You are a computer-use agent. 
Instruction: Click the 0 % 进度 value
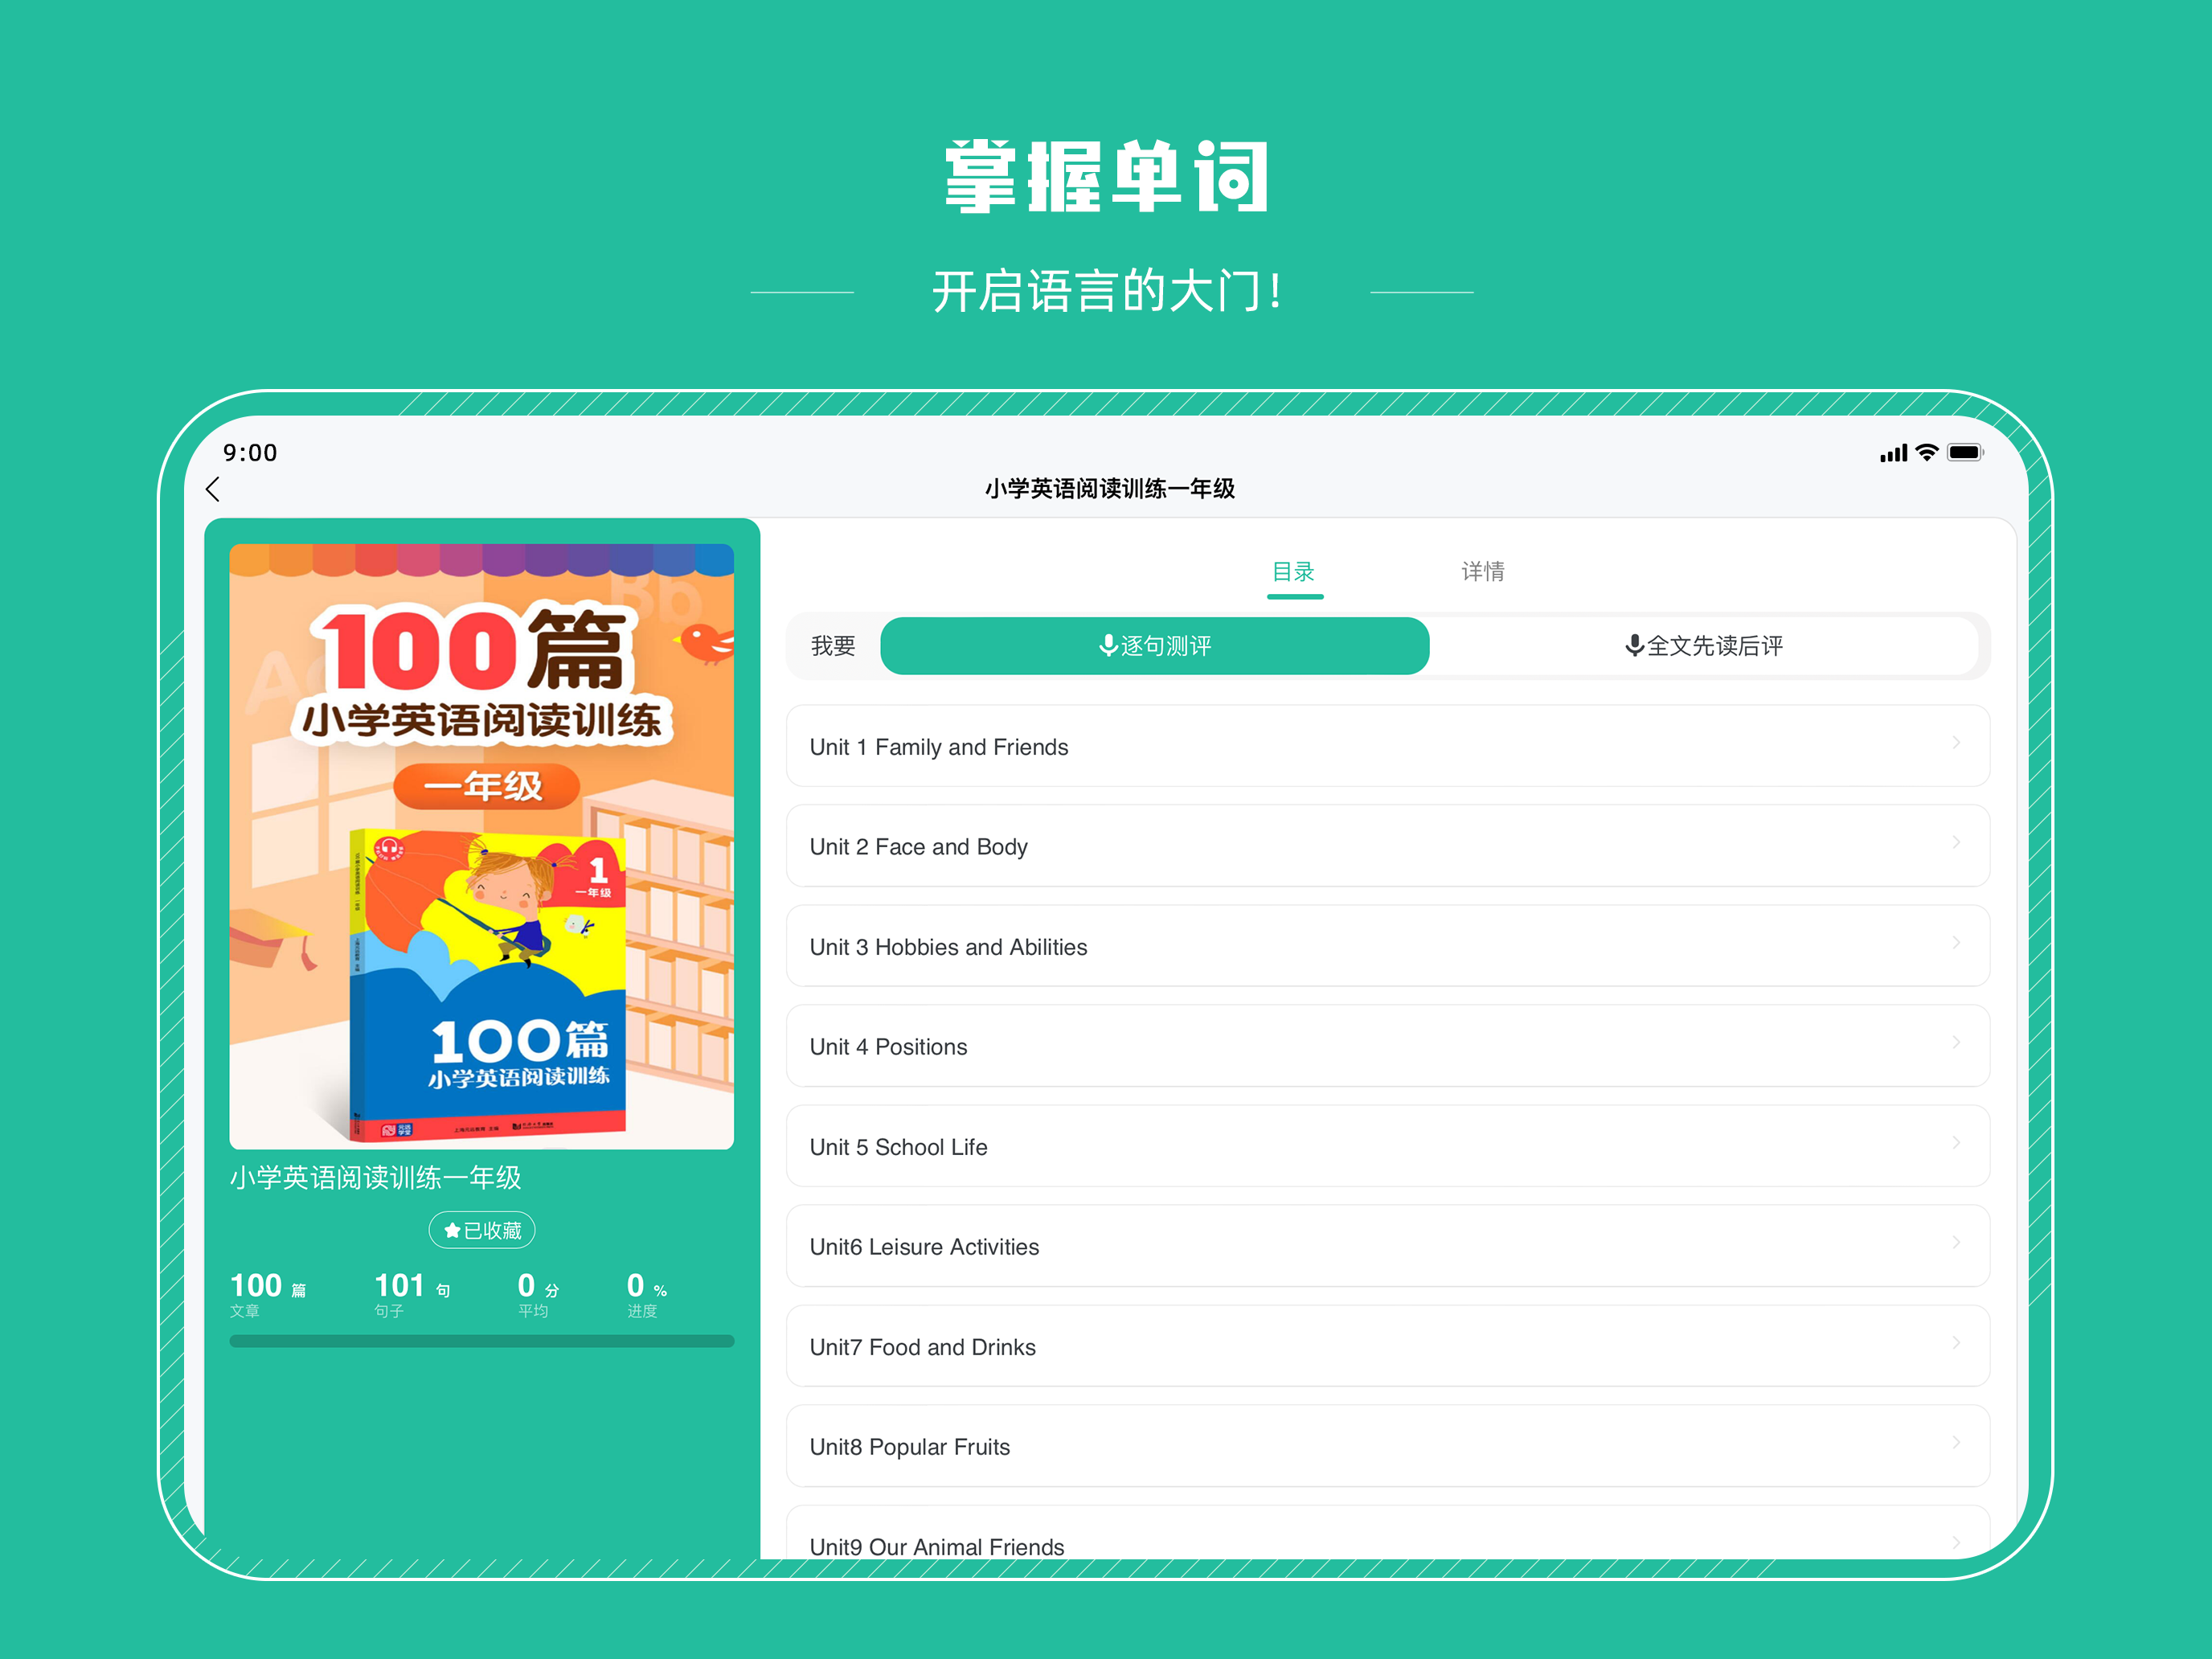click(x=647, y=1294)
